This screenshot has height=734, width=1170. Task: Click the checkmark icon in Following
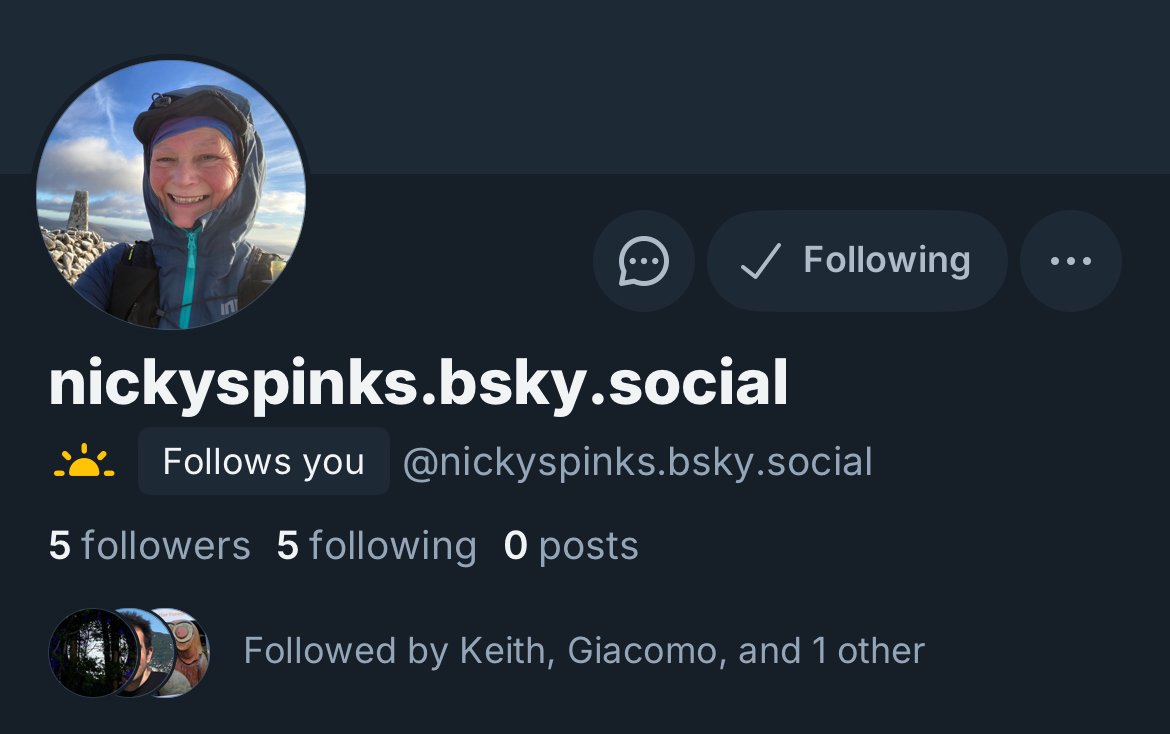click(x=759, y=262)
